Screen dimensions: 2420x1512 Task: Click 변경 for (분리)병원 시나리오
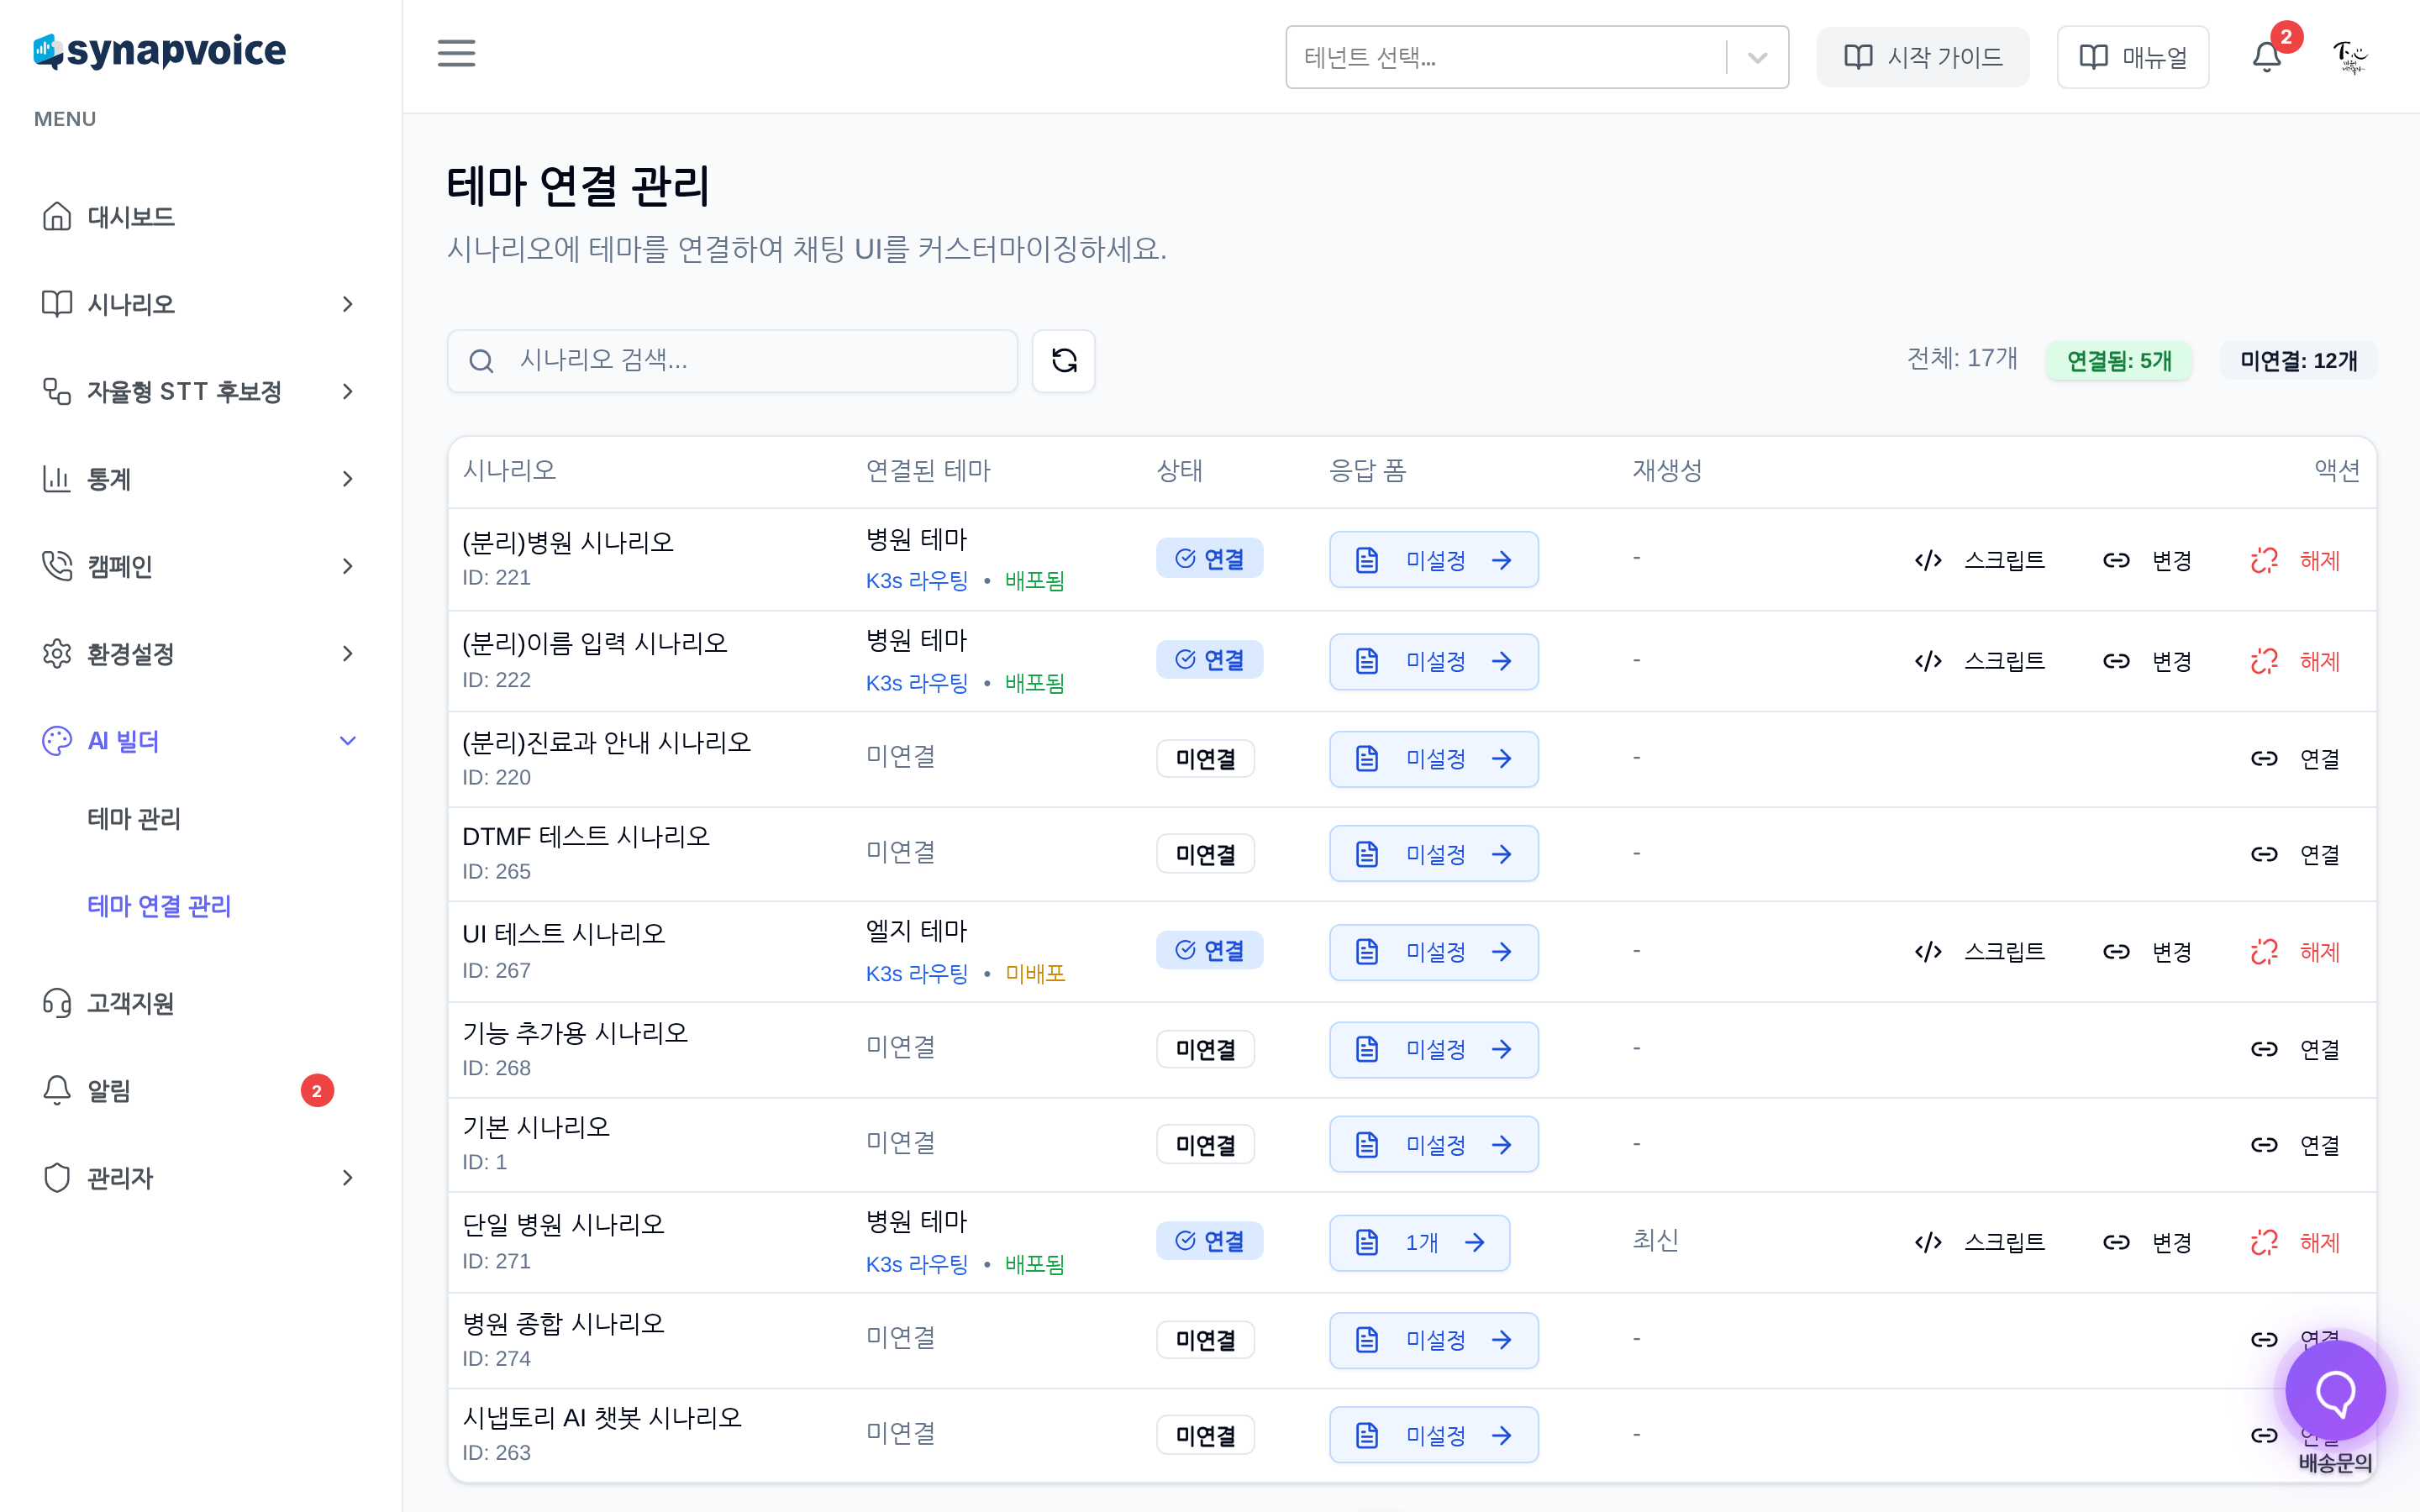click(2147, 560)
